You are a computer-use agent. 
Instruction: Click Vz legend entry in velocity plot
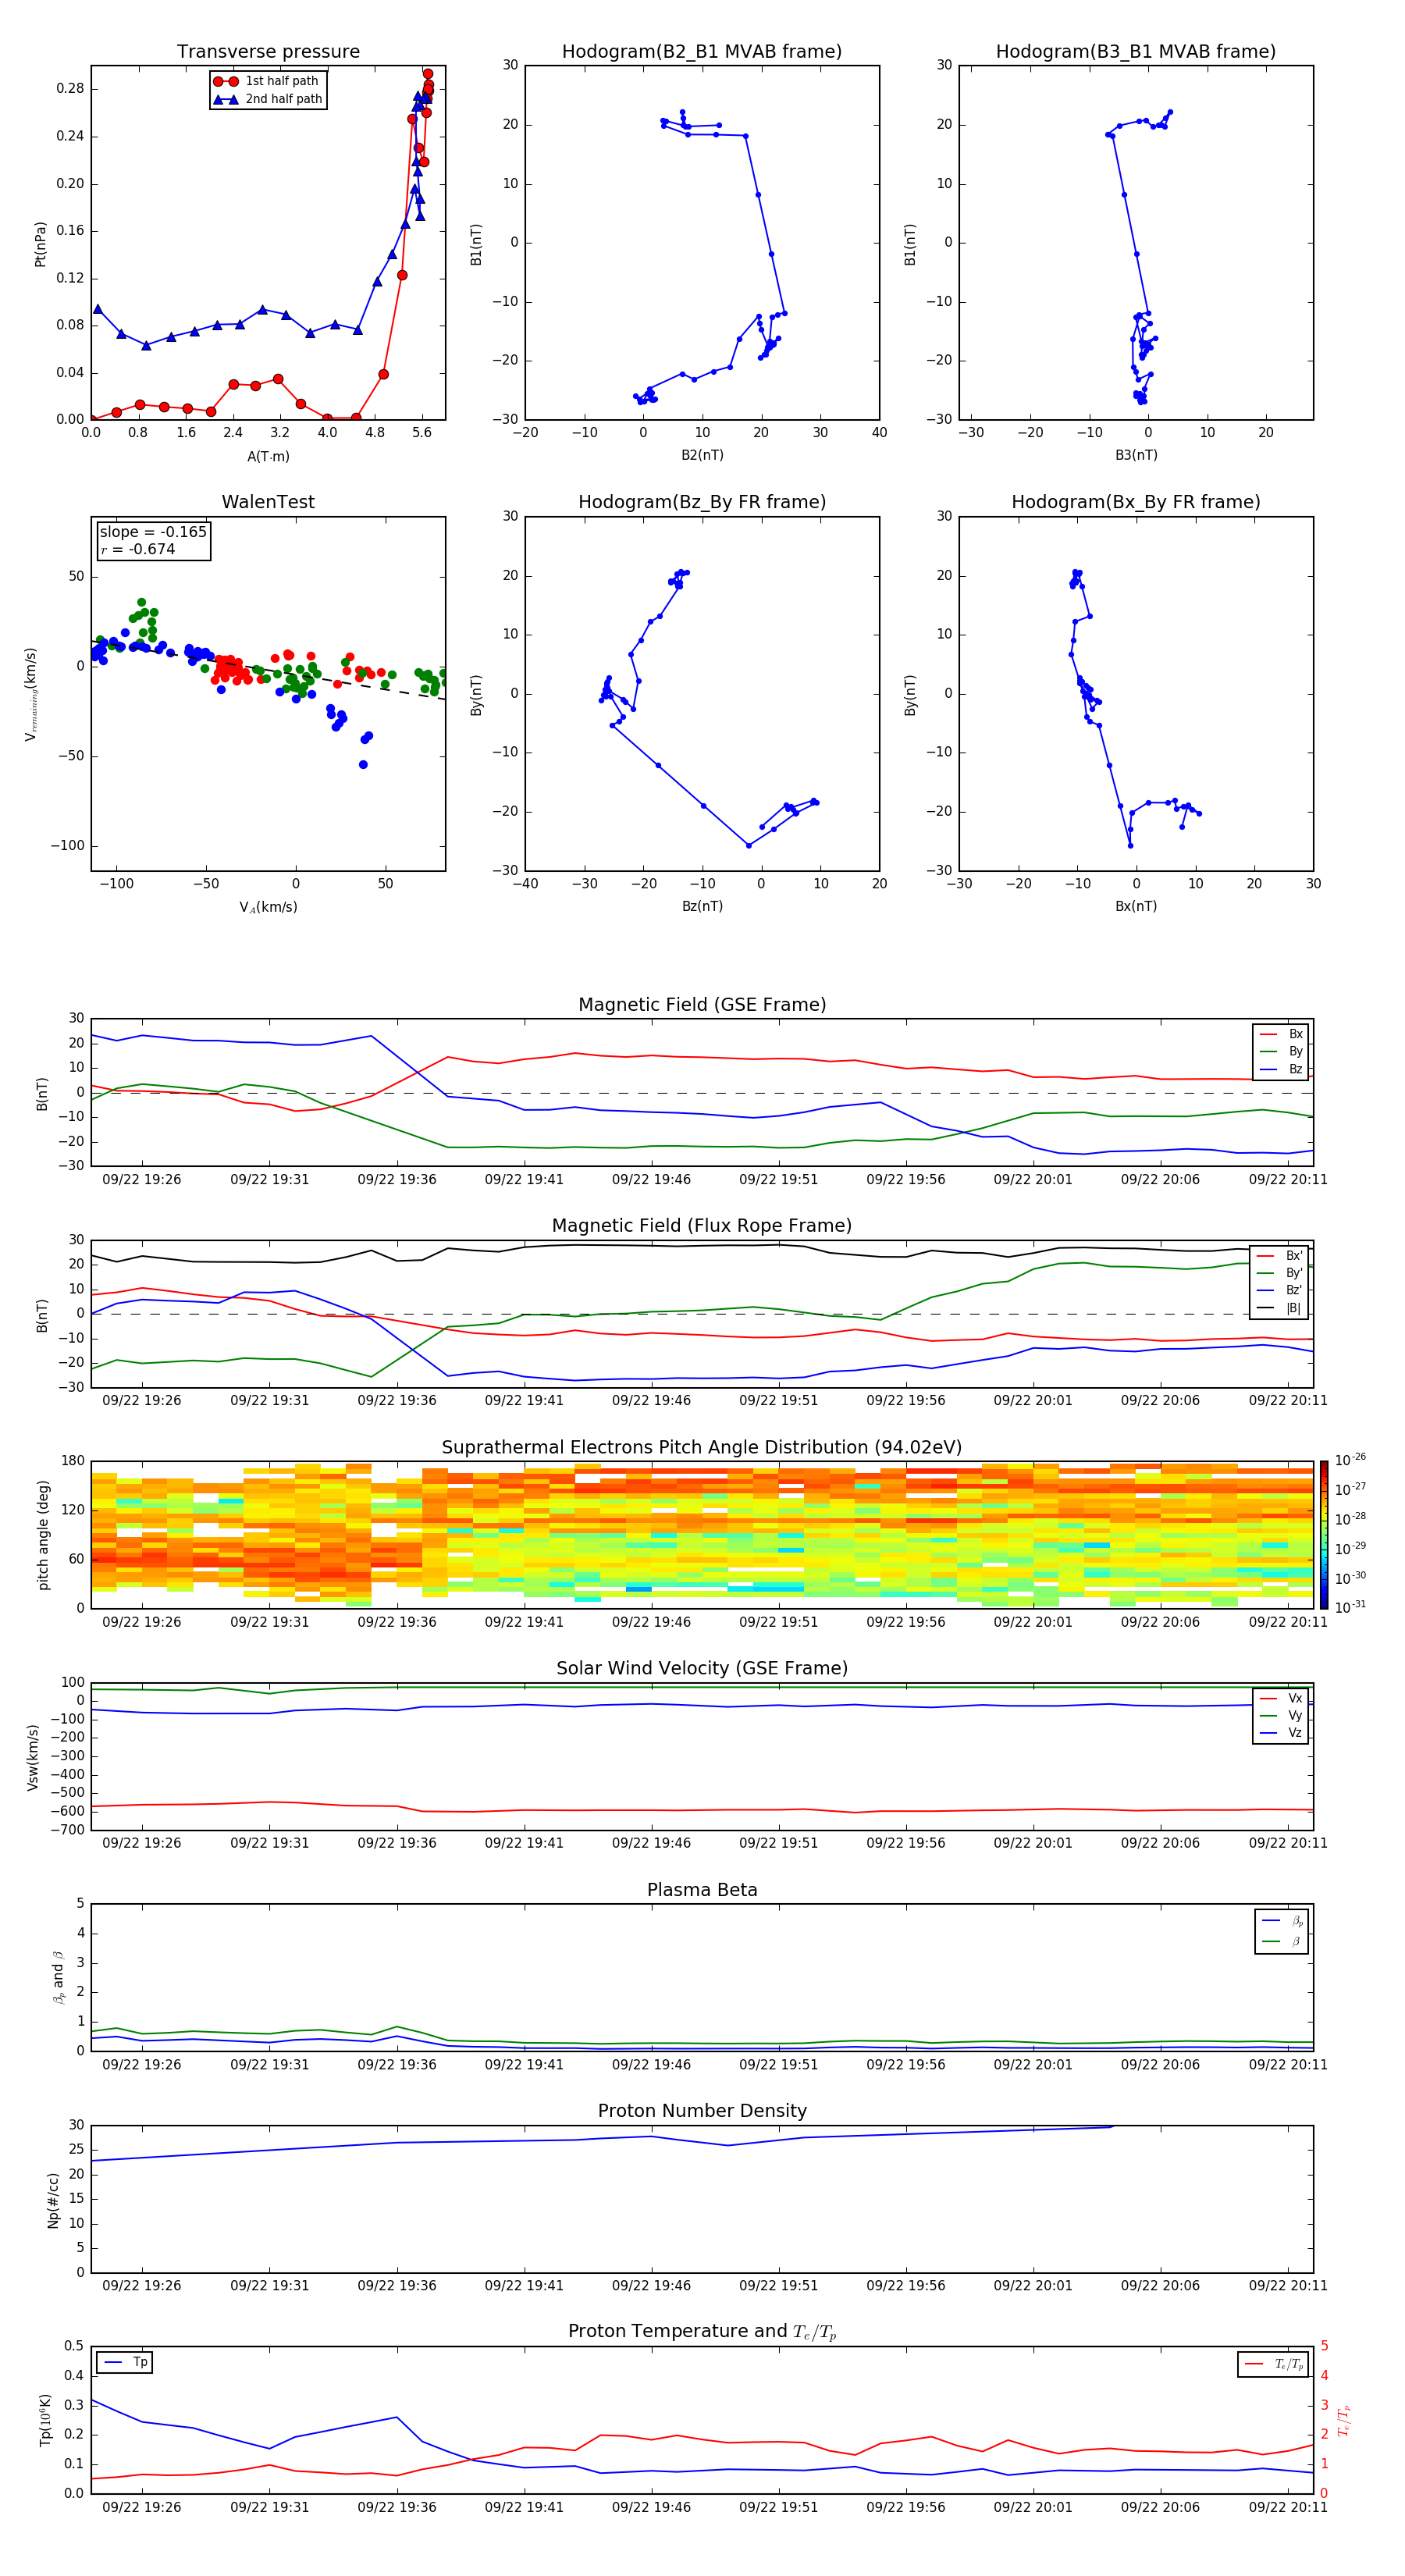coord(1281,1733)
